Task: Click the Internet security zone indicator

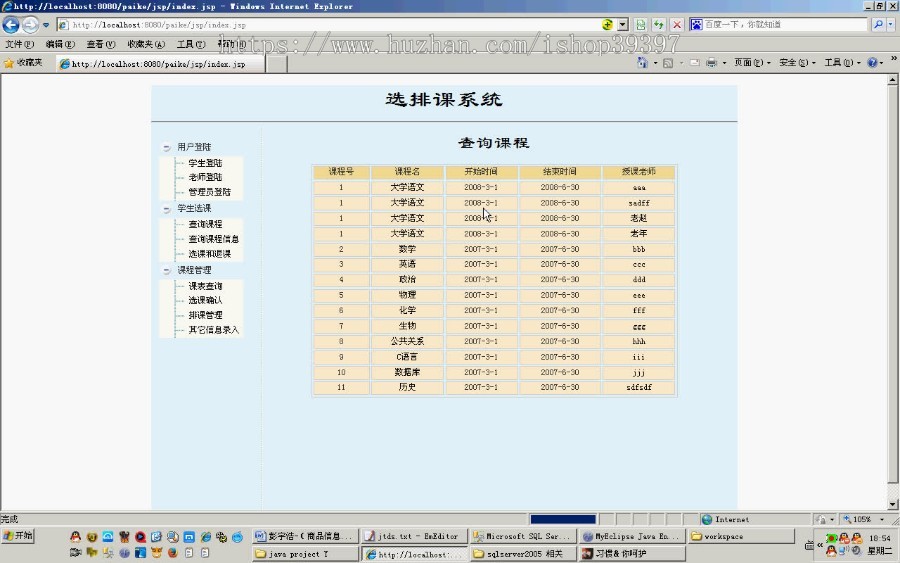Action: (x=726, y=519)
